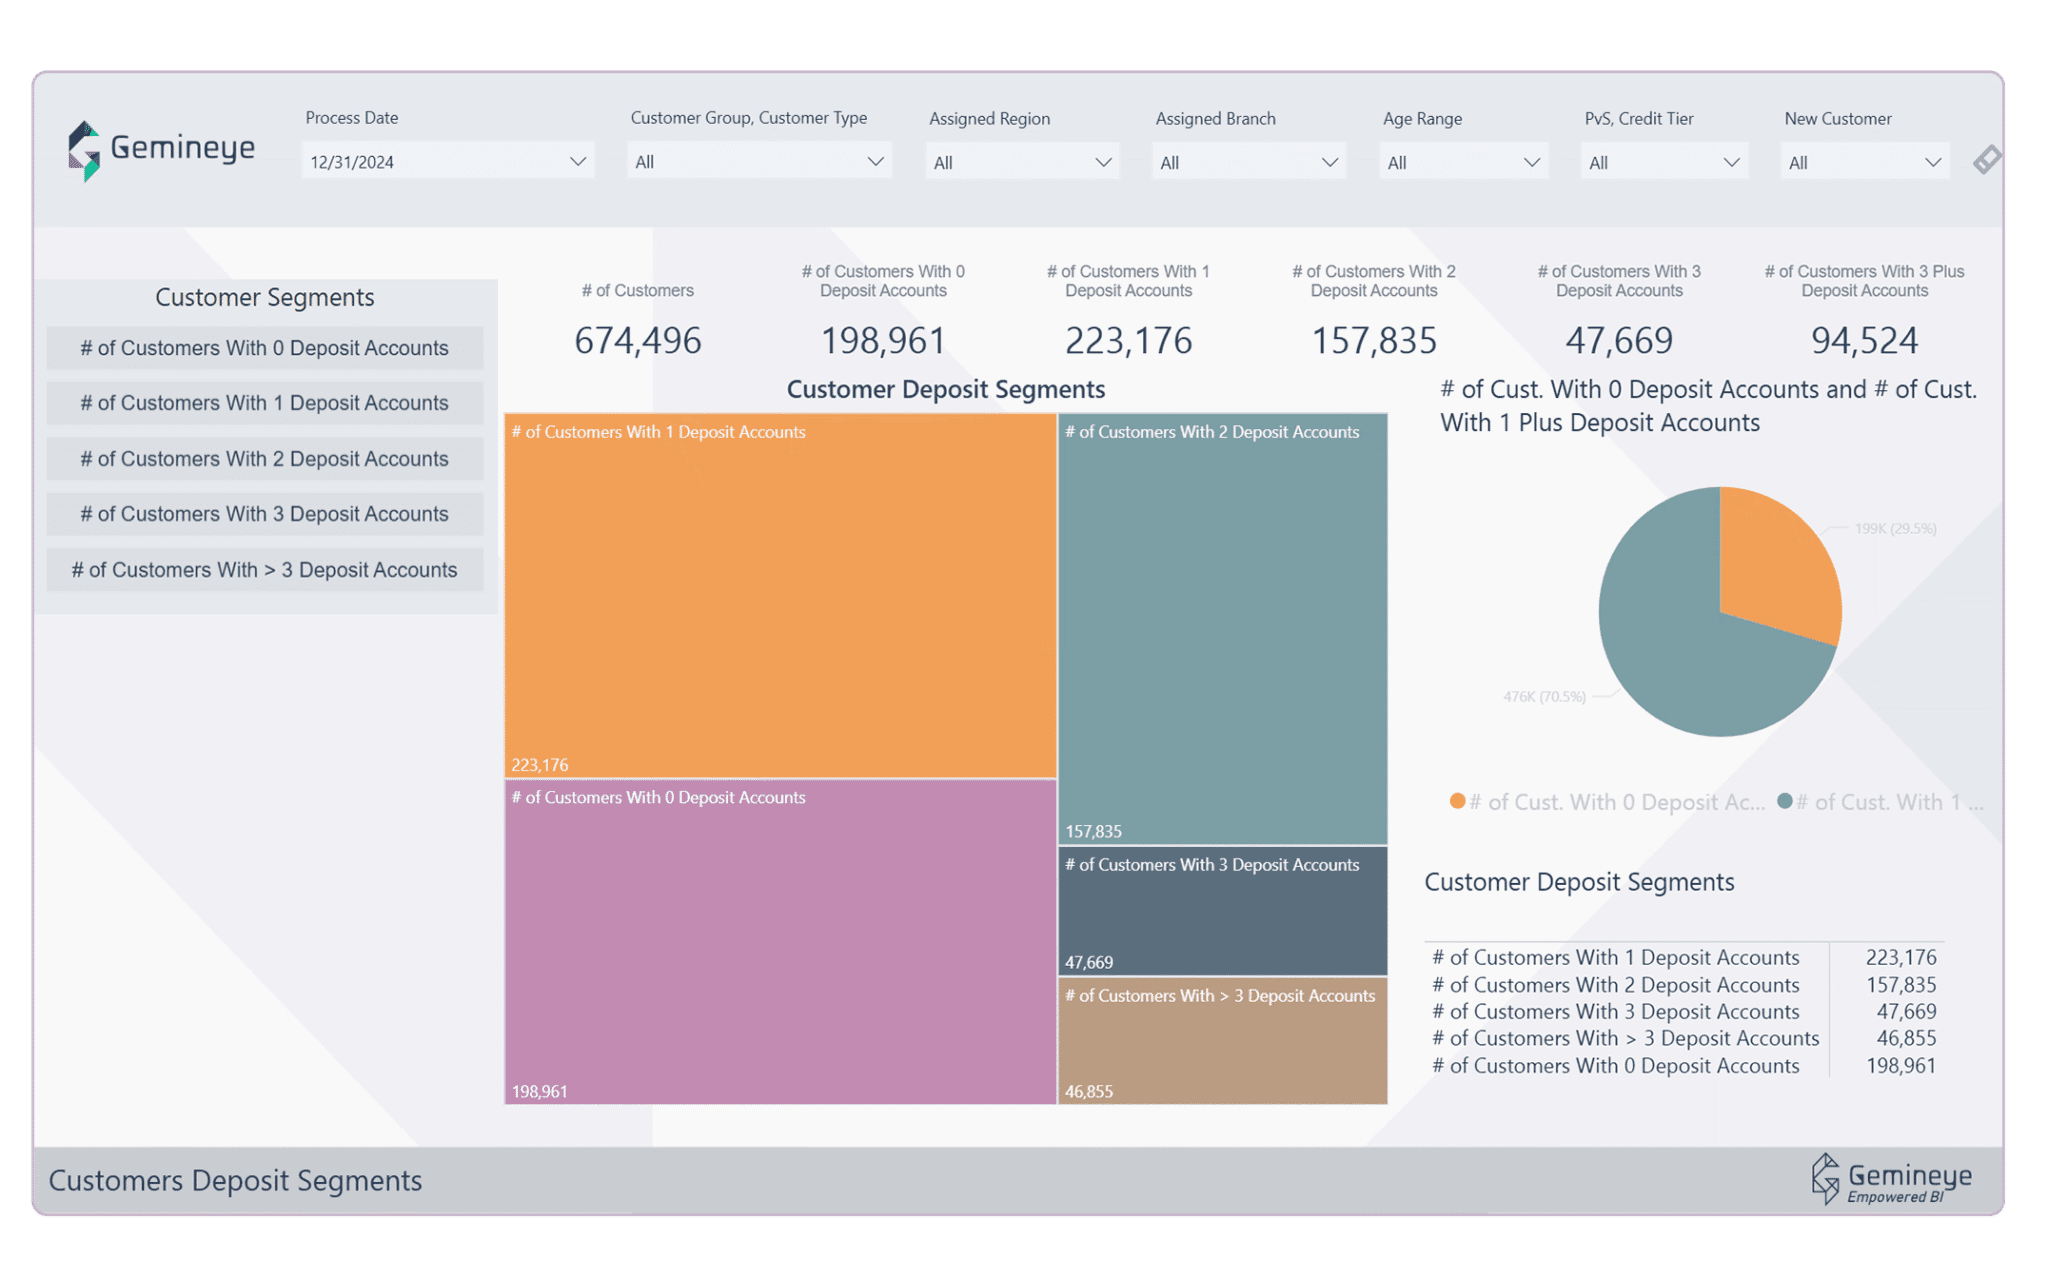Select the 1 Deposit Accounts segment button
This screenshot has height=1279, width=2048.
pyautogui.click(x=264, y=403)
